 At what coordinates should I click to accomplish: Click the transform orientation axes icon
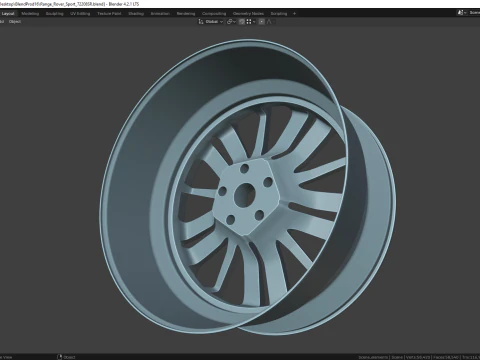pyautogui.click(x=201, y=22)
